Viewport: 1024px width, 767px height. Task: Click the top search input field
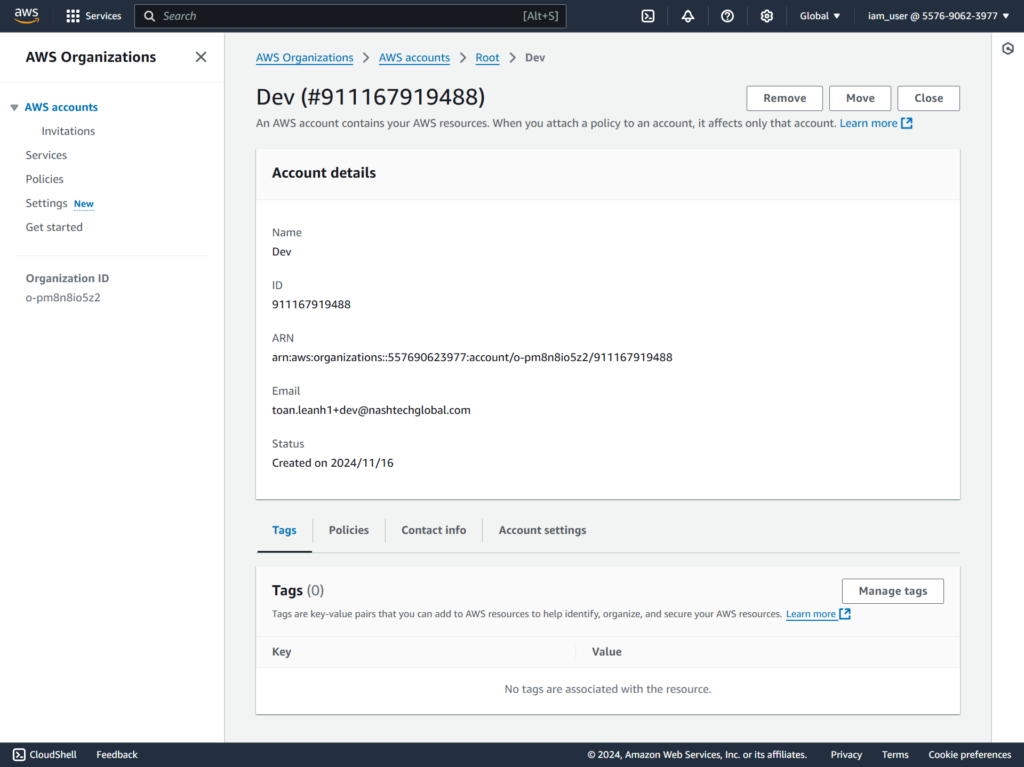pos(340,16)
